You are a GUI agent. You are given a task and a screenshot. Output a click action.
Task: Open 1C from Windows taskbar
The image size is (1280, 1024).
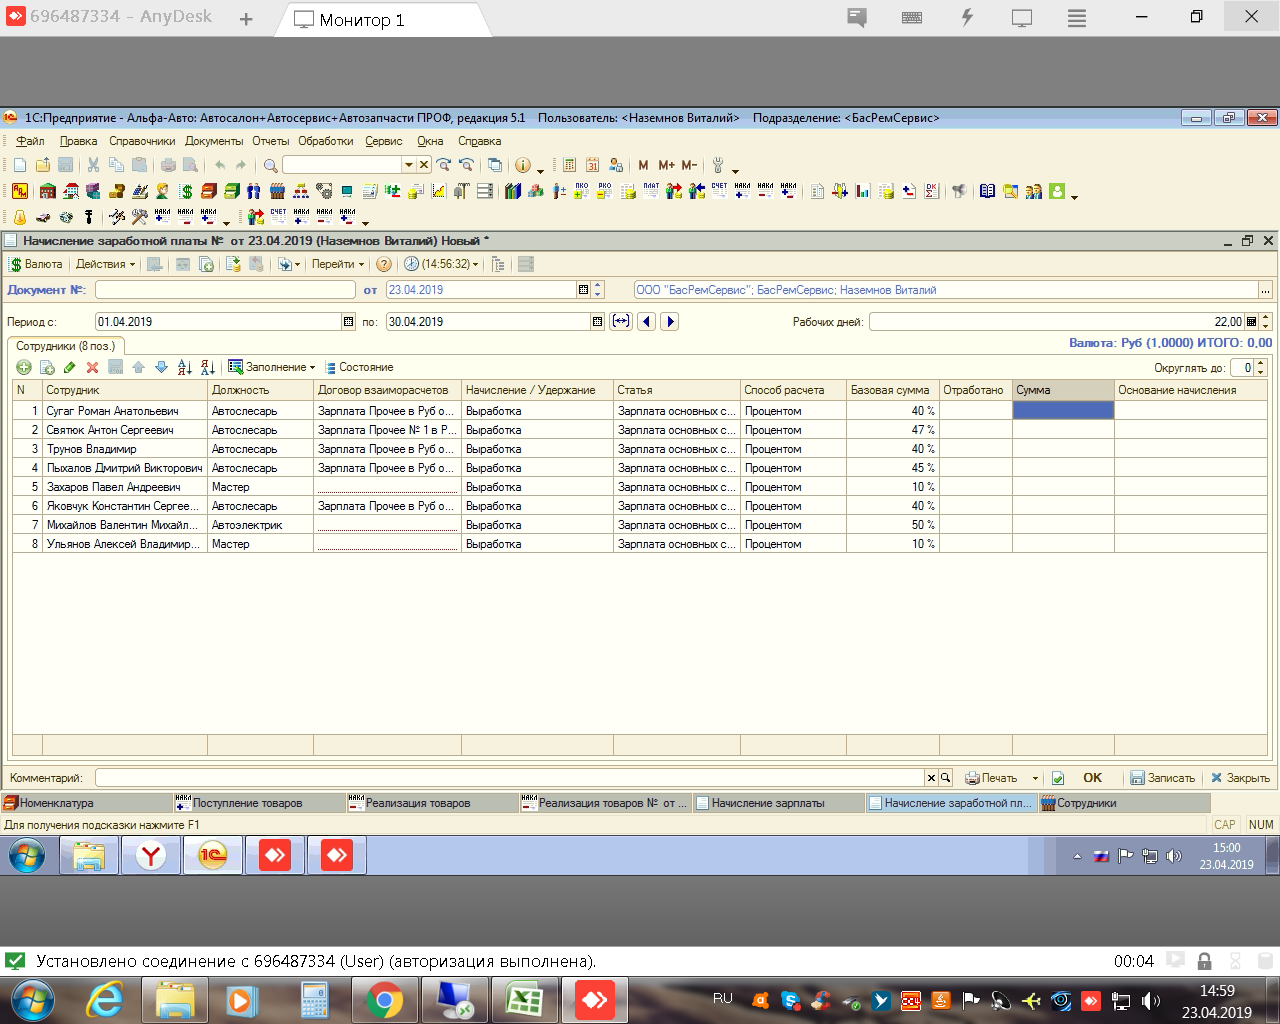(x=212, y=856)
